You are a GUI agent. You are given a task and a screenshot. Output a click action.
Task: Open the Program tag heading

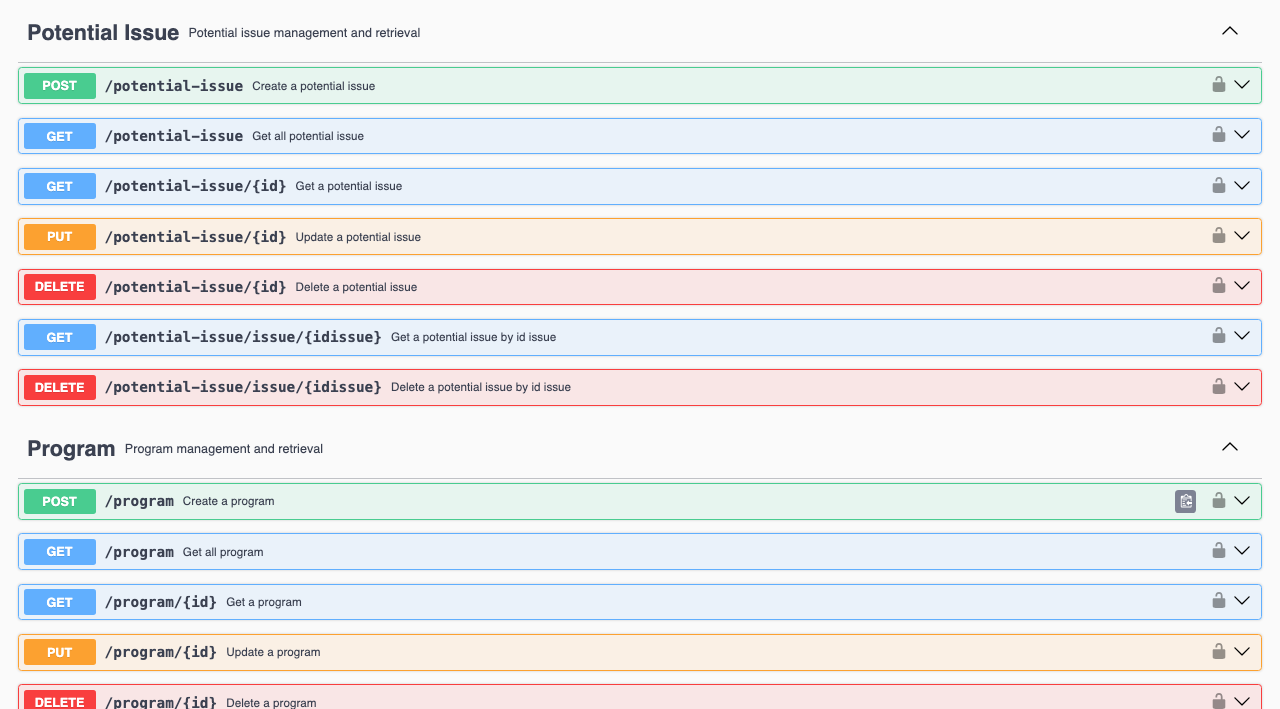point(71,448)
